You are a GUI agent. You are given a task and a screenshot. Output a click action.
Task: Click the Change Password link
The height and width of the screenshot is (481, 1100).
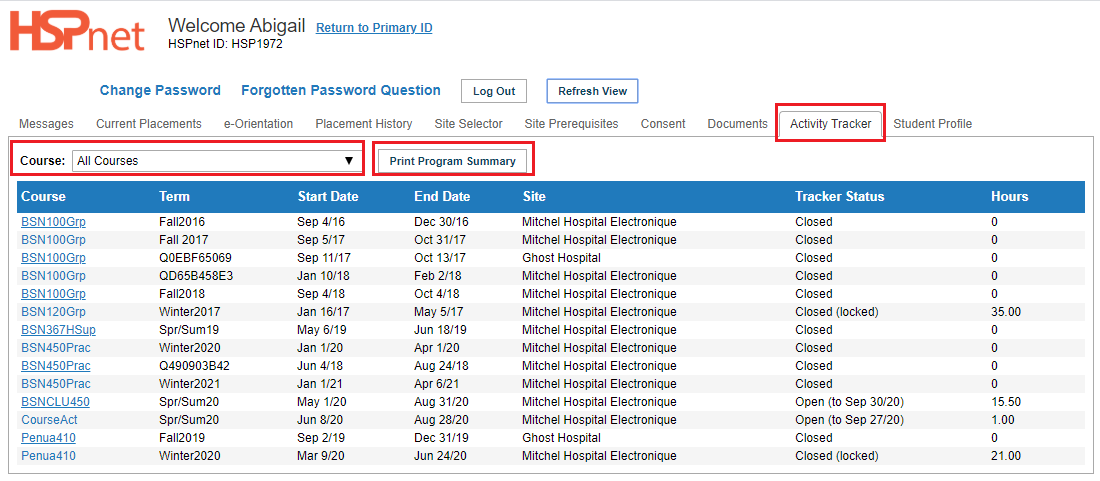pyautogui.click(x=160, y=90)
